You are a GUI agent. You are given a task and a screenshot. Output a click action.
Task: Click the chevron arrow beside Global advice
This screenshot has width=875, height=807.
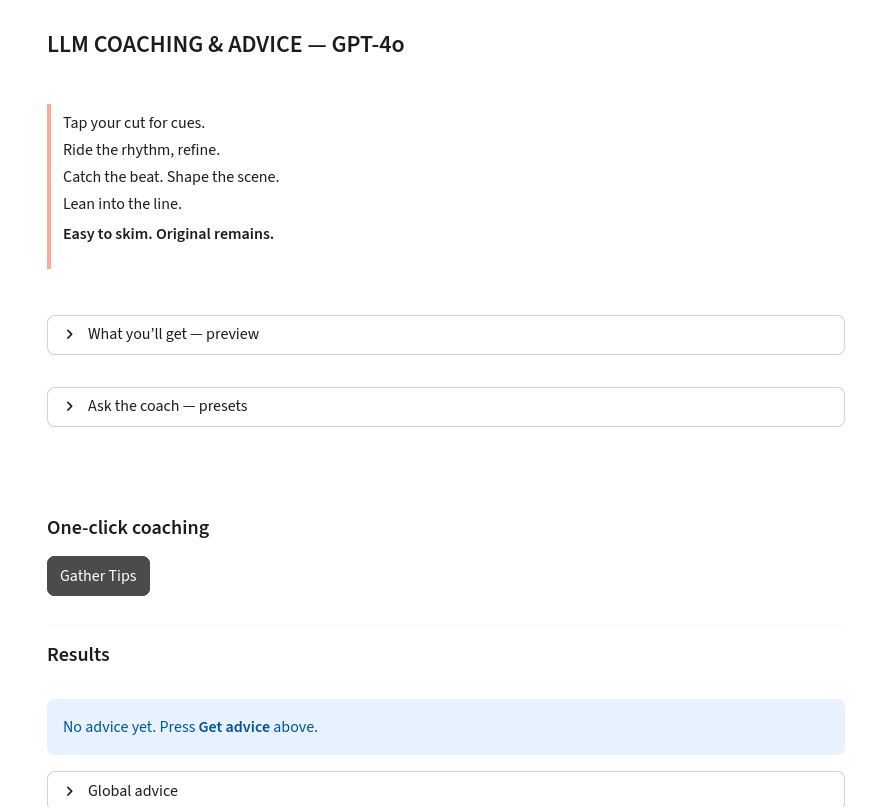(x=70, y=791)
